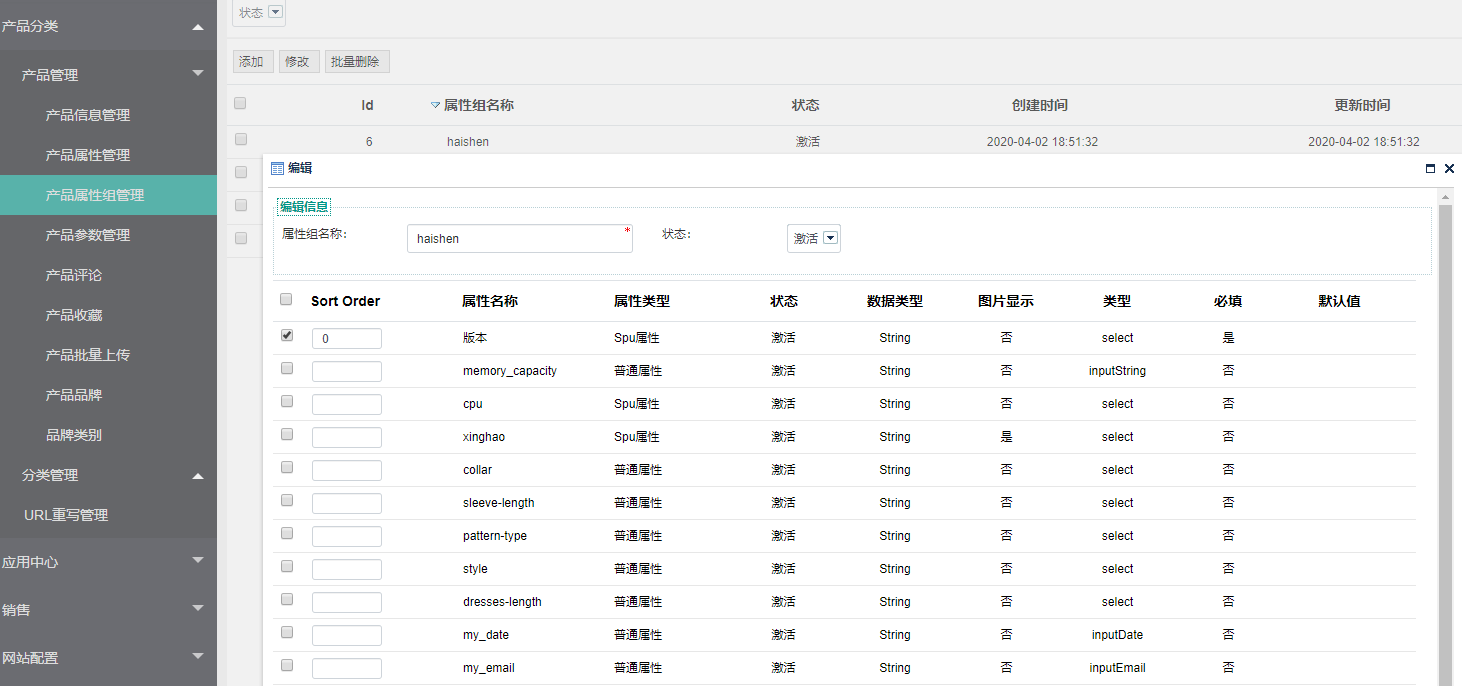The image size is (1462, 686).
Task: Open the 产品品牌 menu item
Action: coord(74,395)
